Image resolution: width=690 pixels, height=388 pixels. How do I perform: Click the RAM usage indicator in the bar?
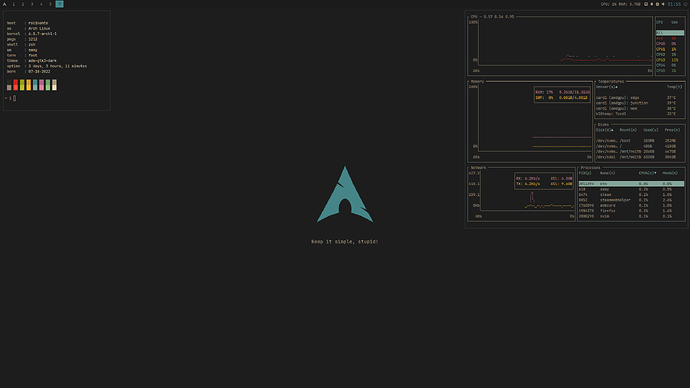pos(630,4)
